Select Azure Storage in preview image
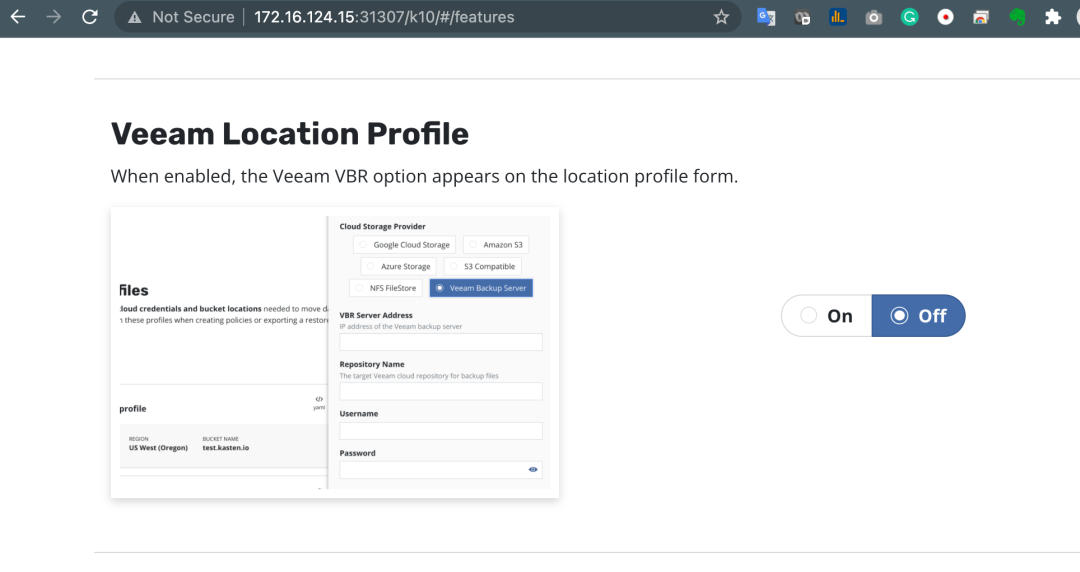The image size is (1080, 572). pos(398,266)
